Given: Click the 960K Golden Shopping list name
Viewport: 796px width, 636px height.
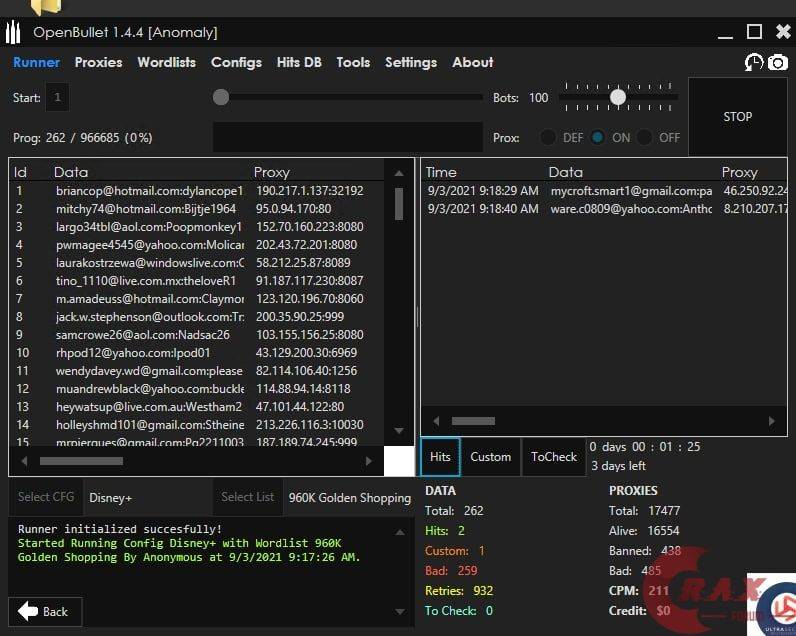Looking at the screenshot, I should tap(350, 497).
